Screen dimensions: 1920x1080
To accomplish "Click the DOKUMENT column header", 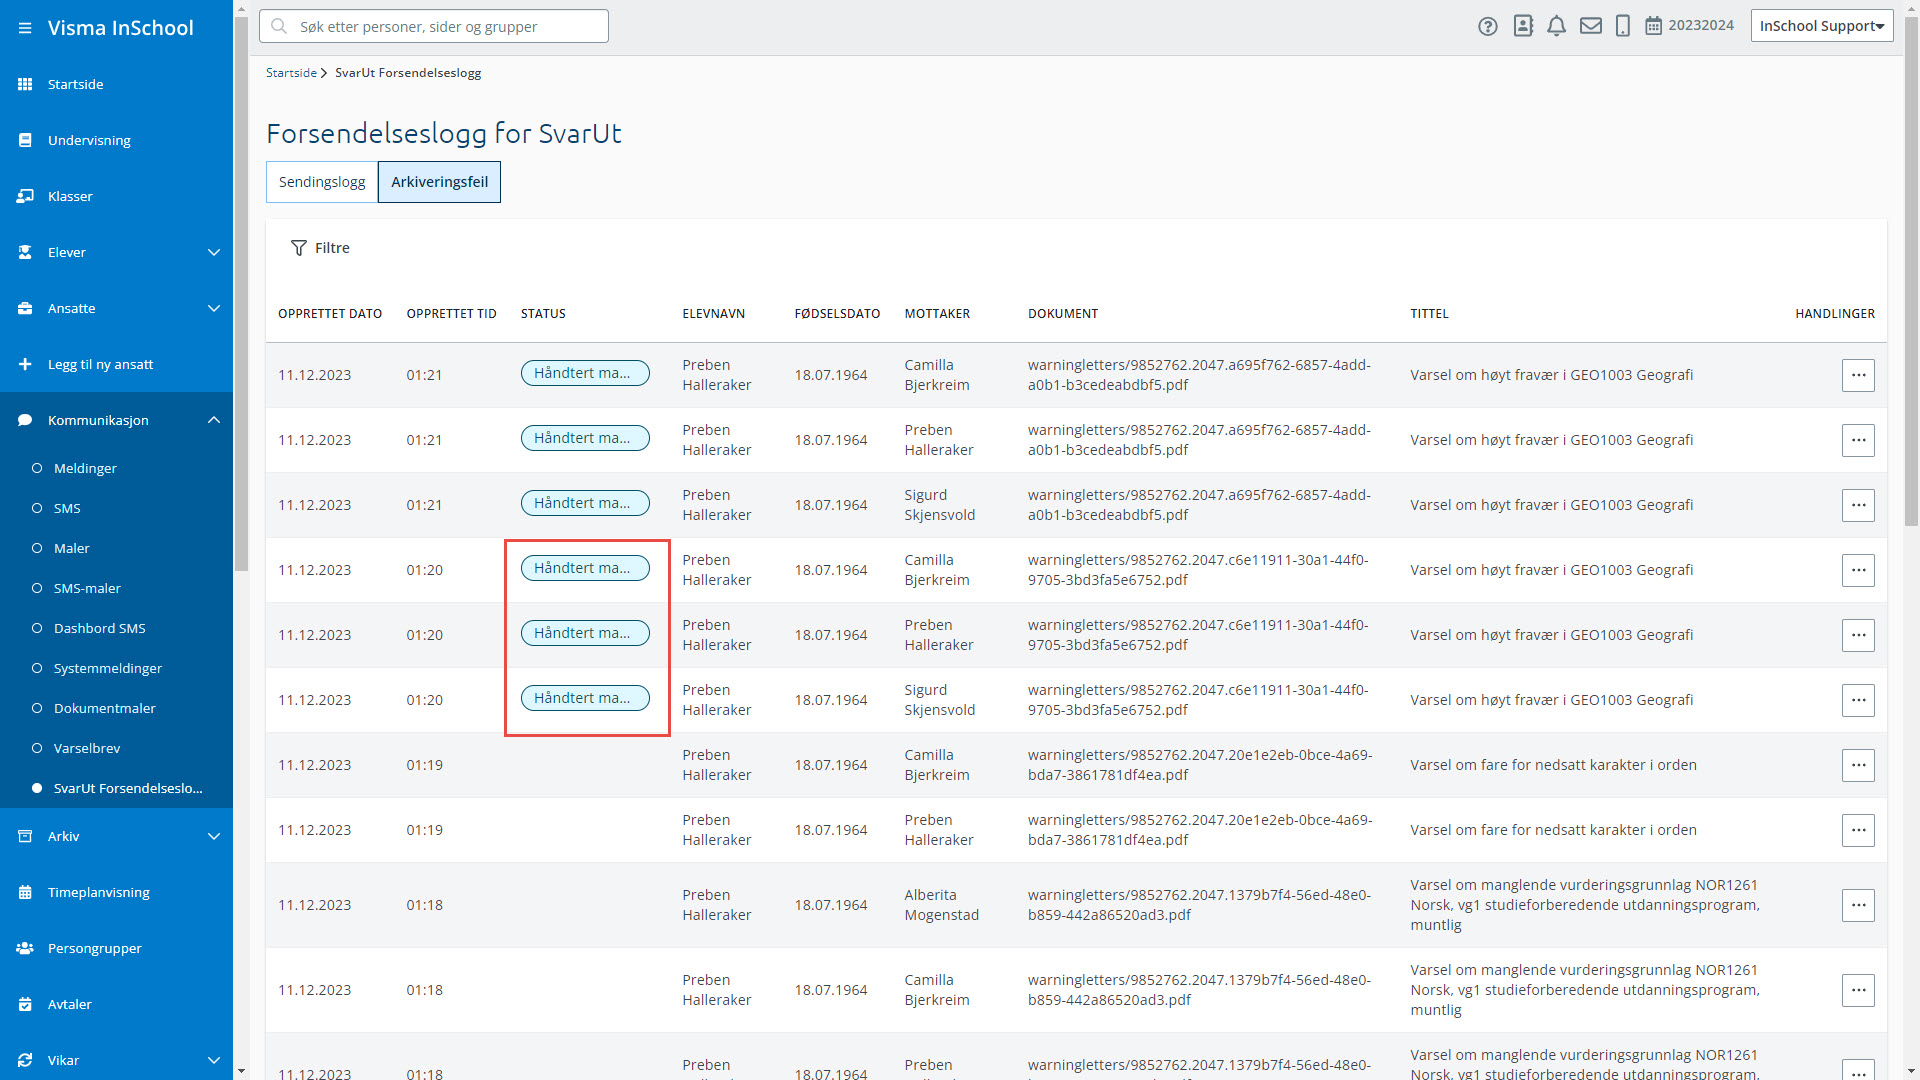I will [1063, 314].
